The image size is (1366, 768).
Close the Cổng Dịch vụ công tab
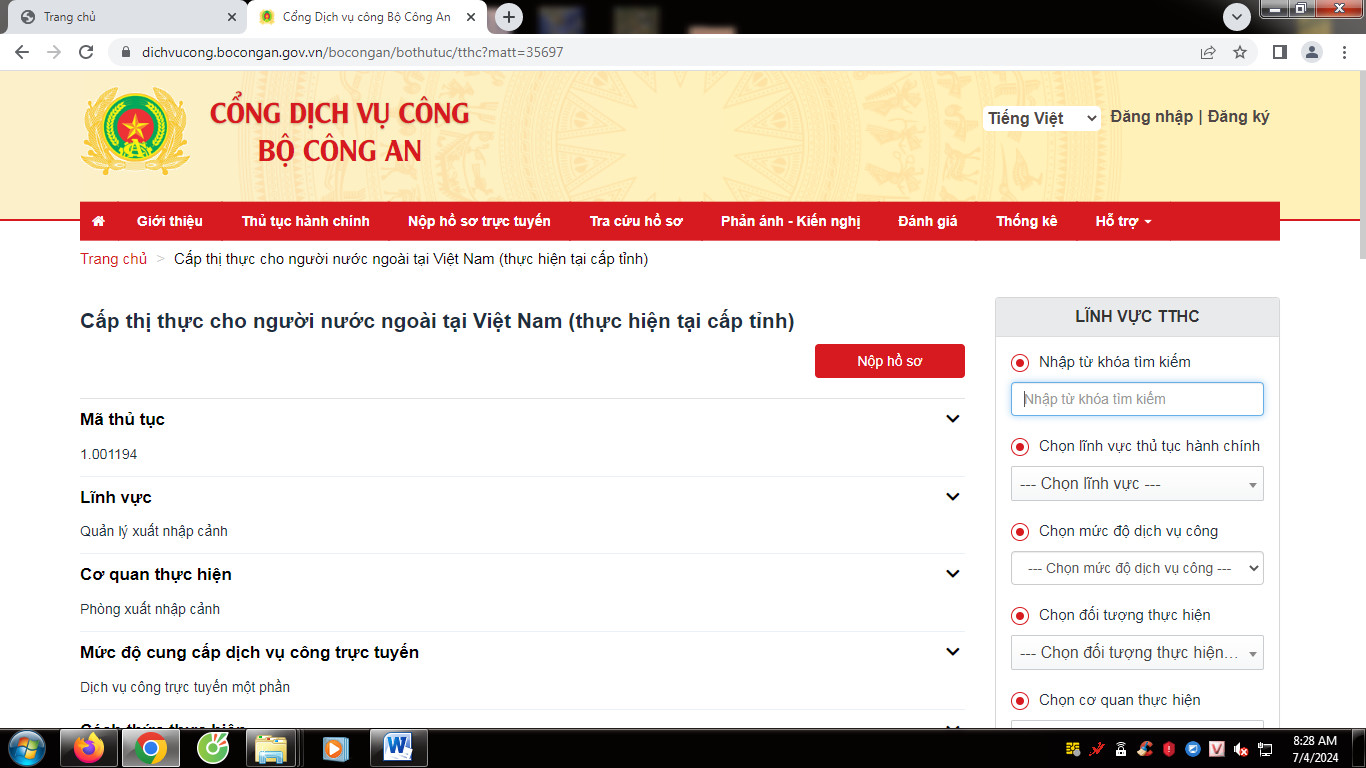click(x=471, y=17)
